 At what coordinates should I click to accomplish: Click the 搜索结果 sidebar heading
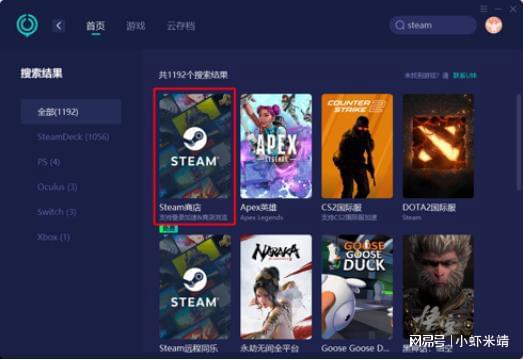(42, 73)
